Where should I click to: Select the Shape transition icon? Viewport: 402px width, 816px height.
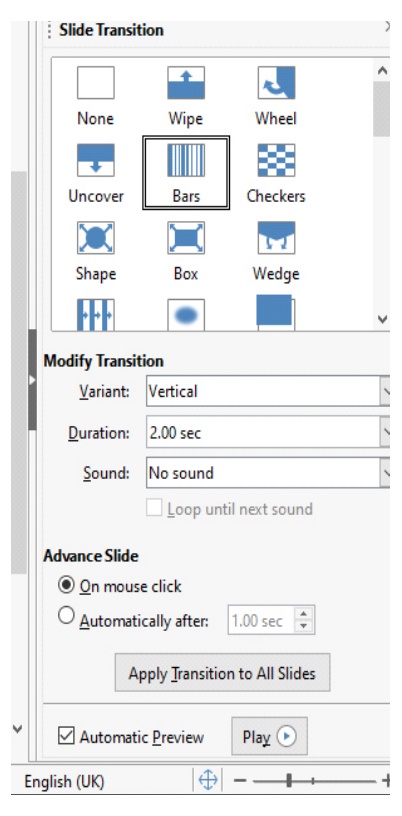[x=96, y=238]
